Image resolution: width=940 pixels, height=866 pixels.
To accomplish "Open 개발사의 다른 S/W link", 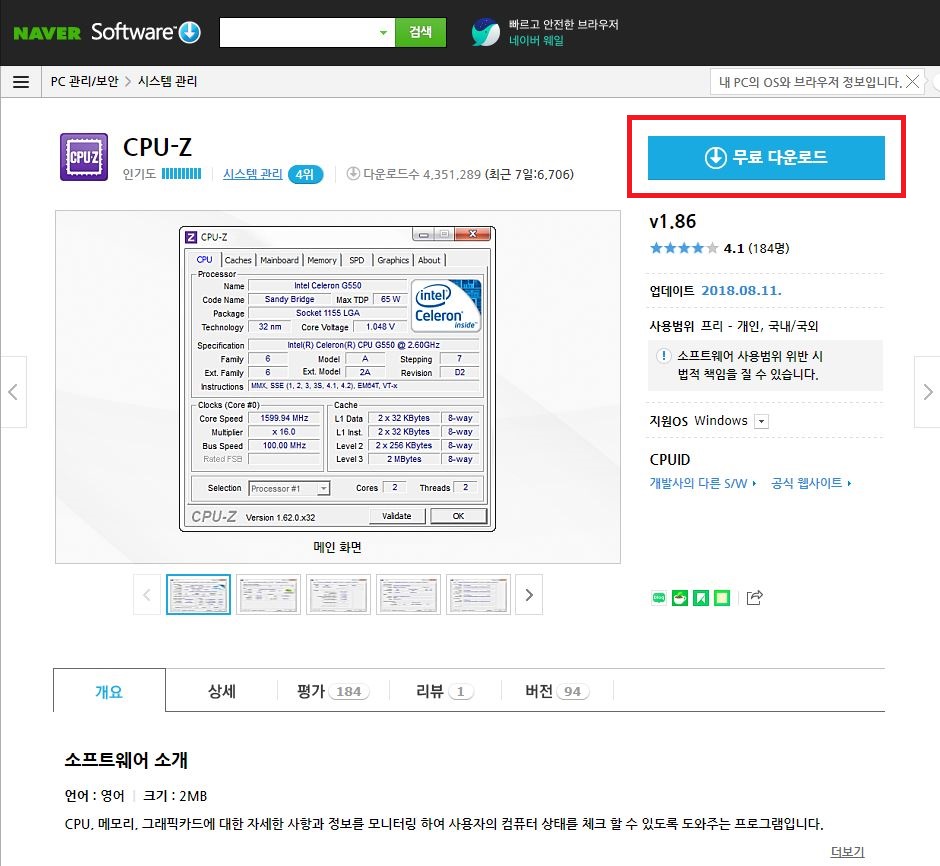I will click(703, 483).
